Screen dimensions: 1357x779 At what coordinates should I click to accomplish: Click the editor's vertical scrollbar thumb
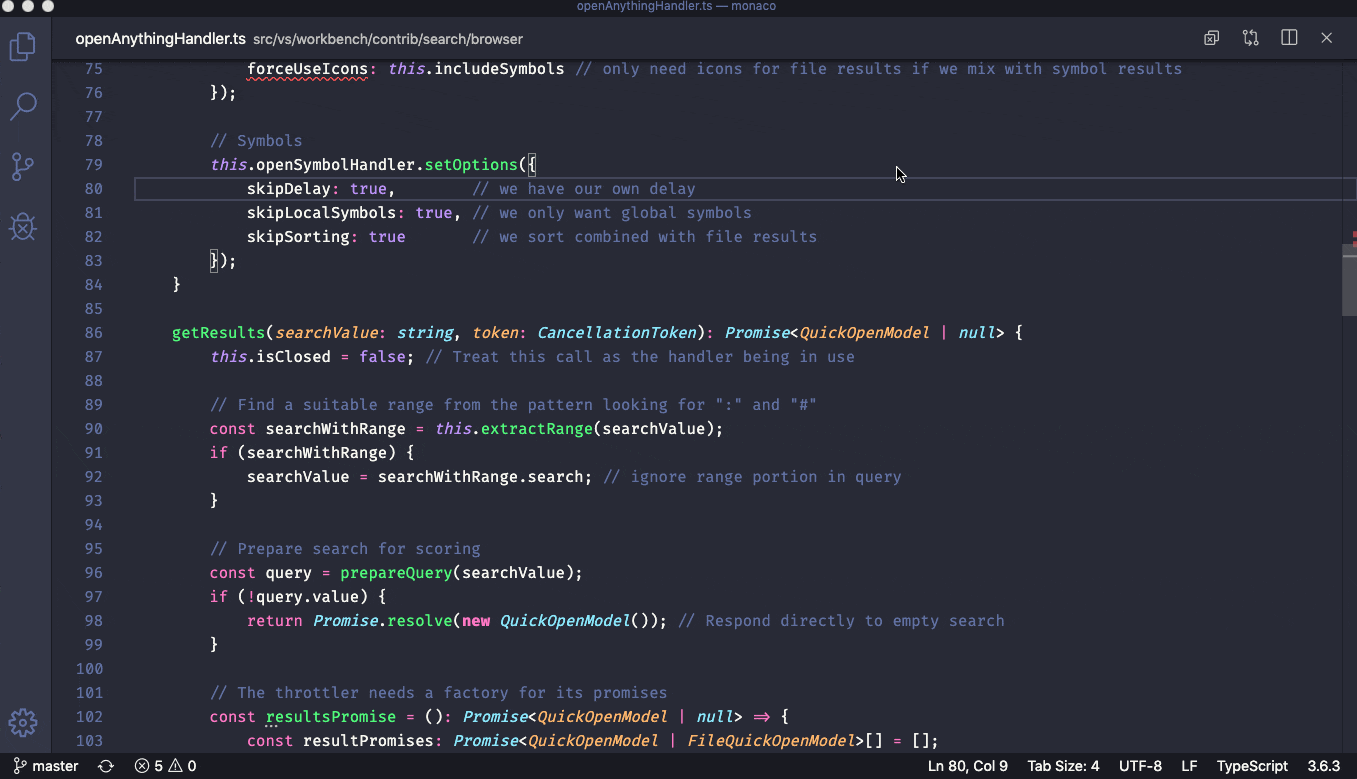[x=1349, y=280]
